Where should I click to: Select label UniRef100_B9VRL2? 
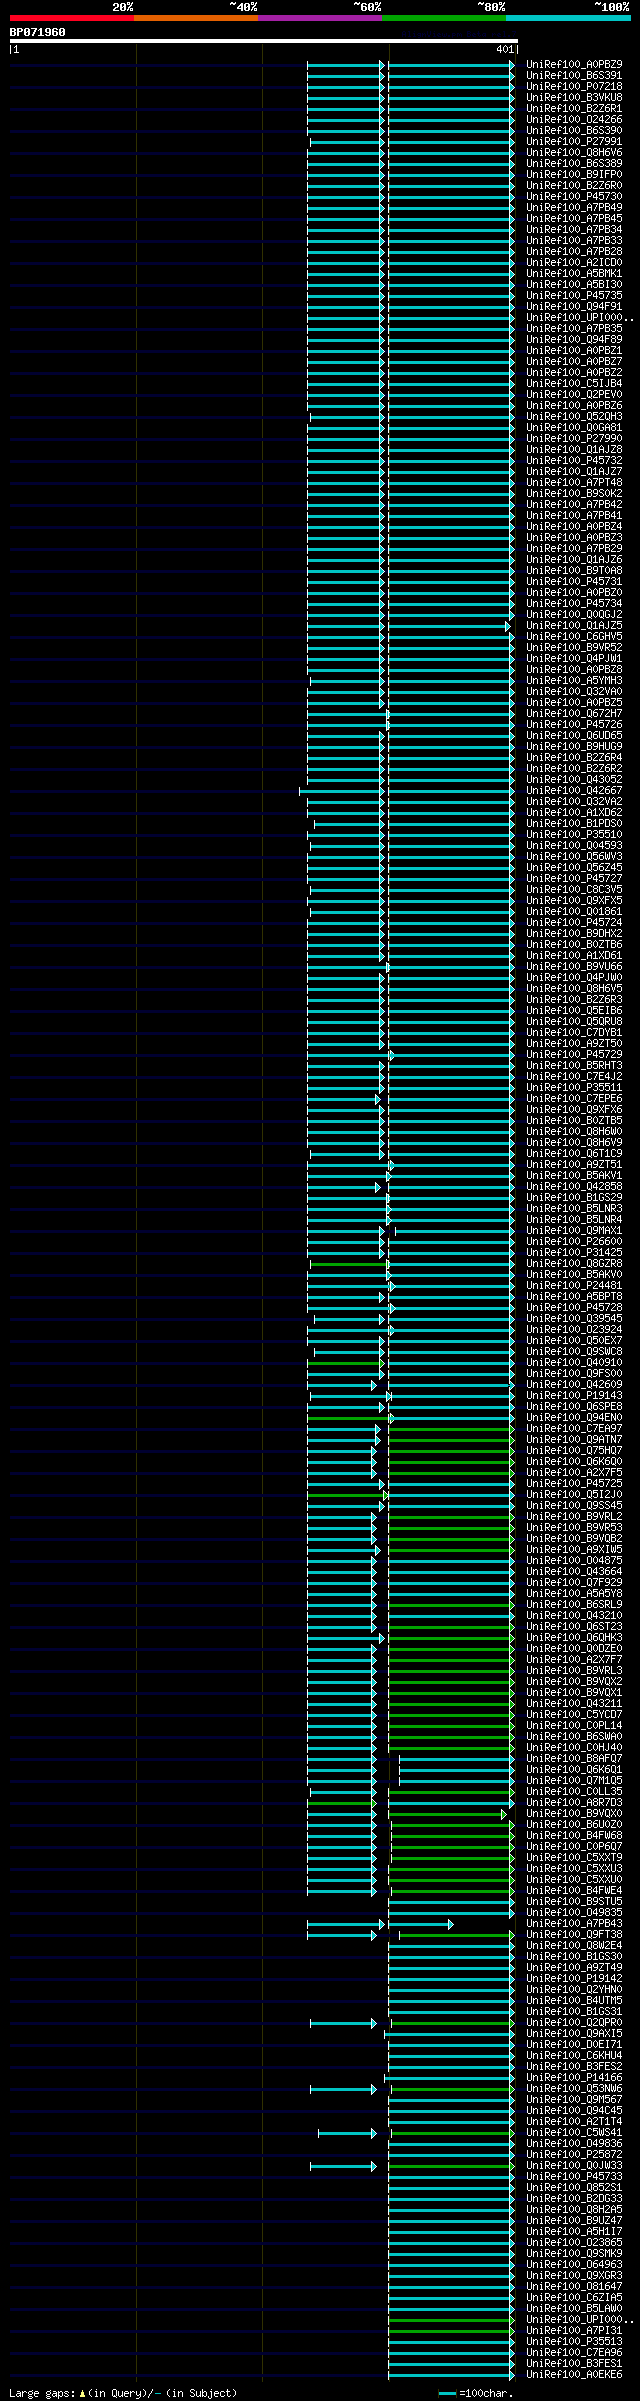pyautogui.click(x=574, y=1516)
